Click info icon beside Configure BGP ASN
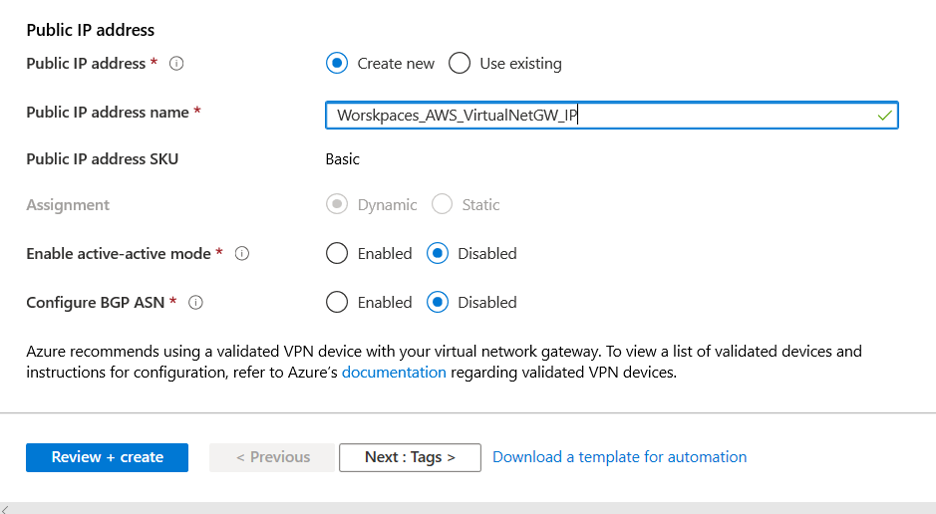Screen dimensions: 936x514 [196, 302]
